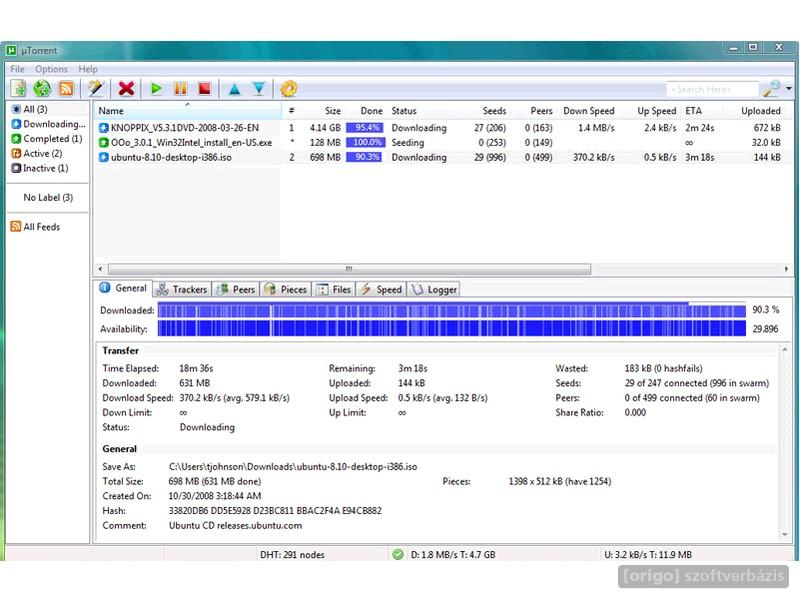This screenshot has width=800, height=600.
Task: Move torrent down the queue arrow
Action: coord(259,89)
